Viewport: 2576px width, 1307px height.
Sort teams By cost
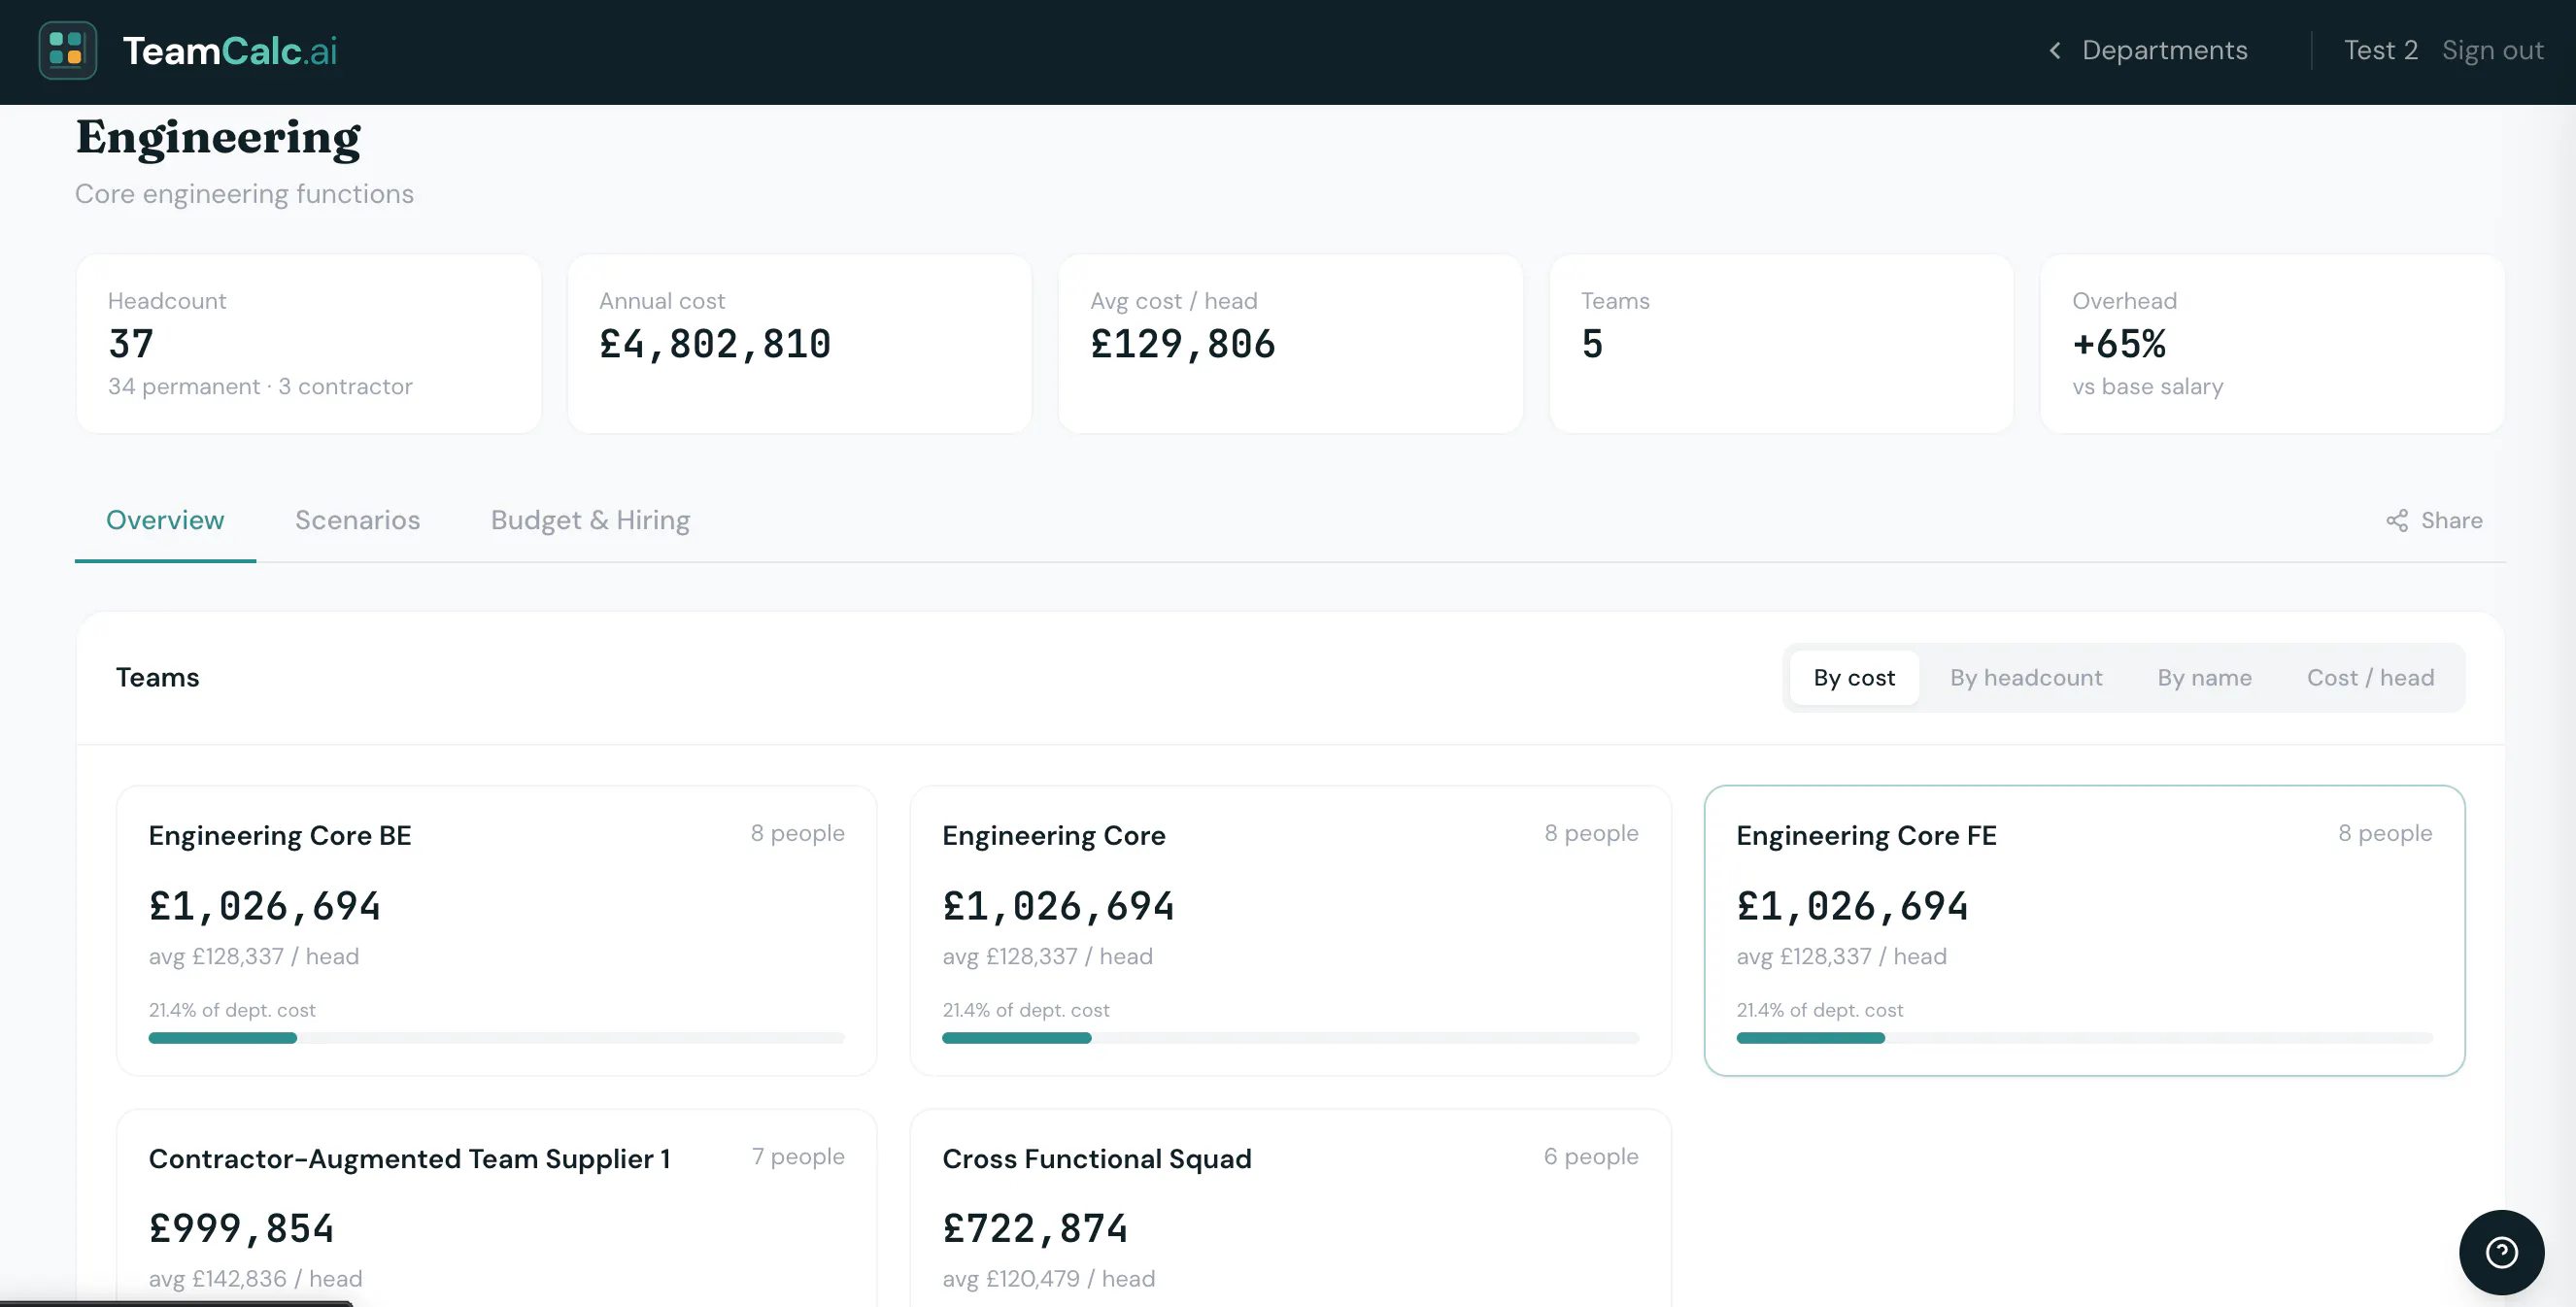pyautogui.click(x=1854, y=678)
